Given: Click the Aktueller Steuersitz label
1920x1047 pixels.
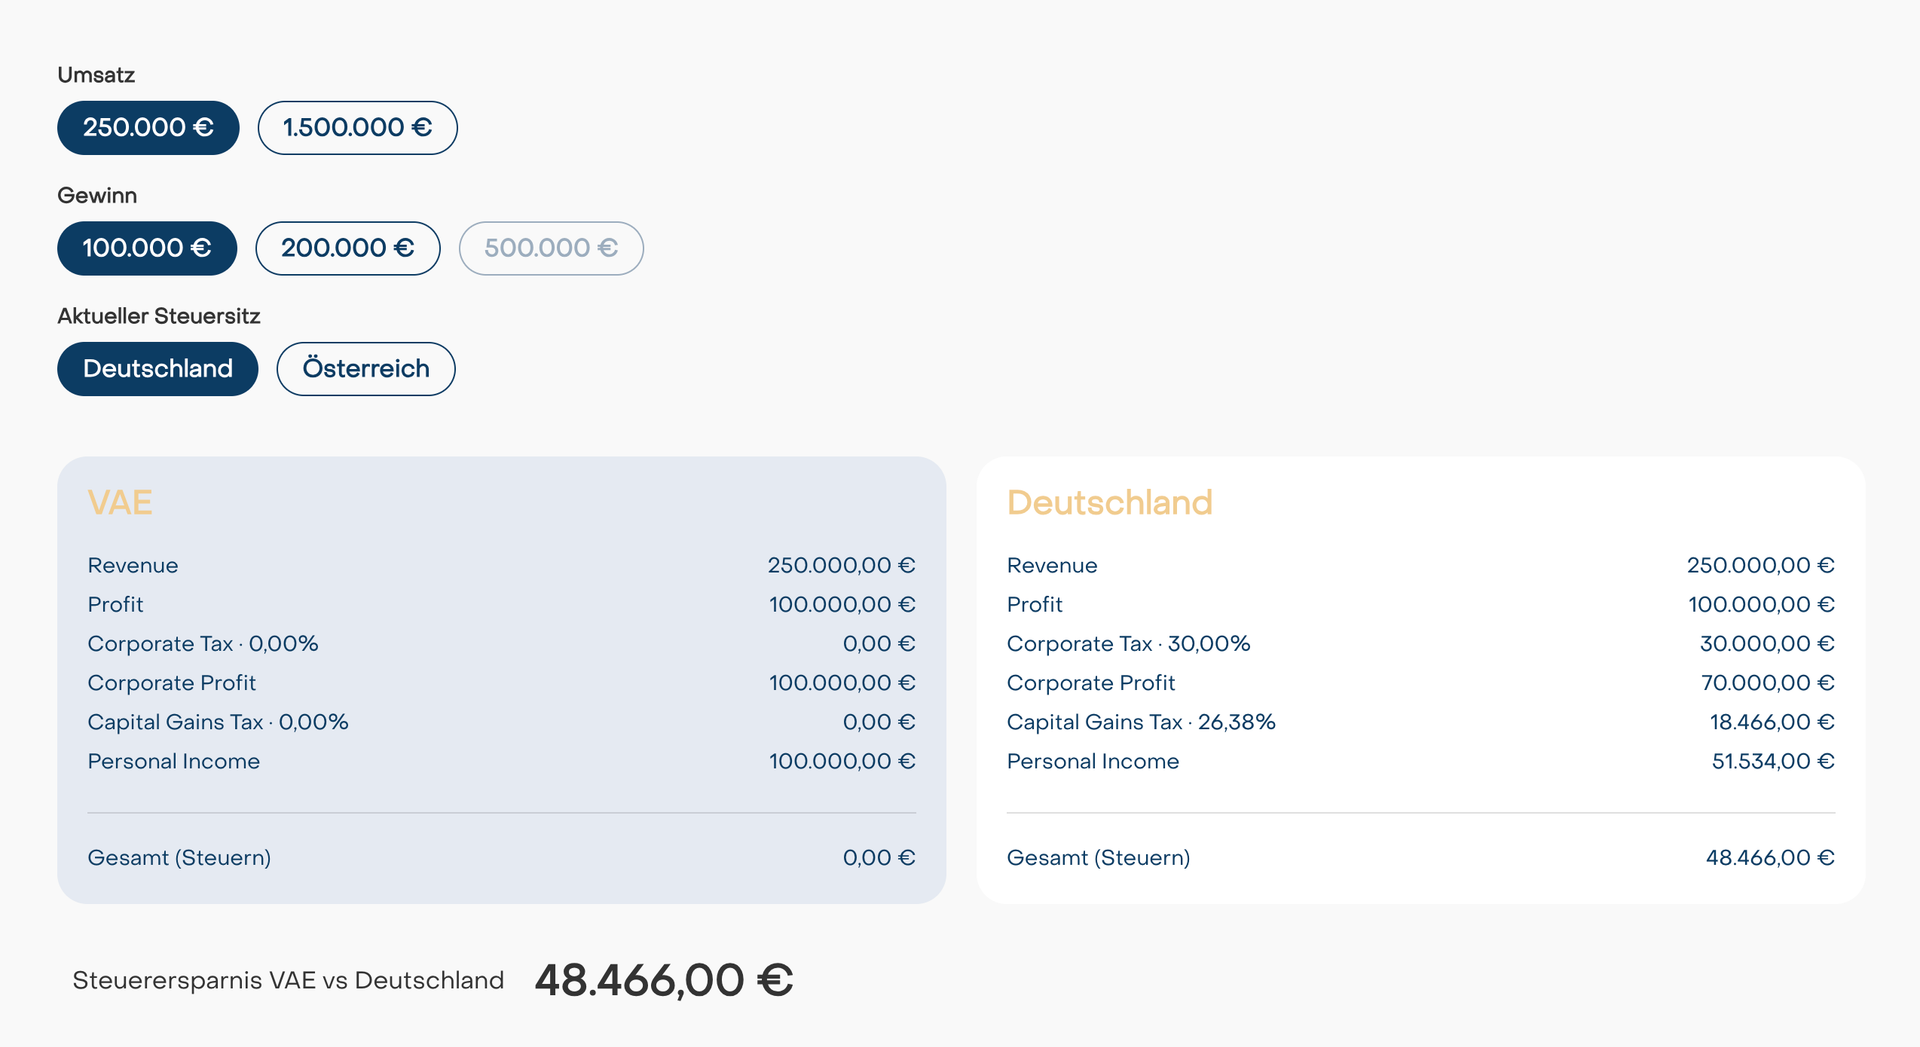Looking at the screenshot, I should pyautogui.click(x=158, y=315).
